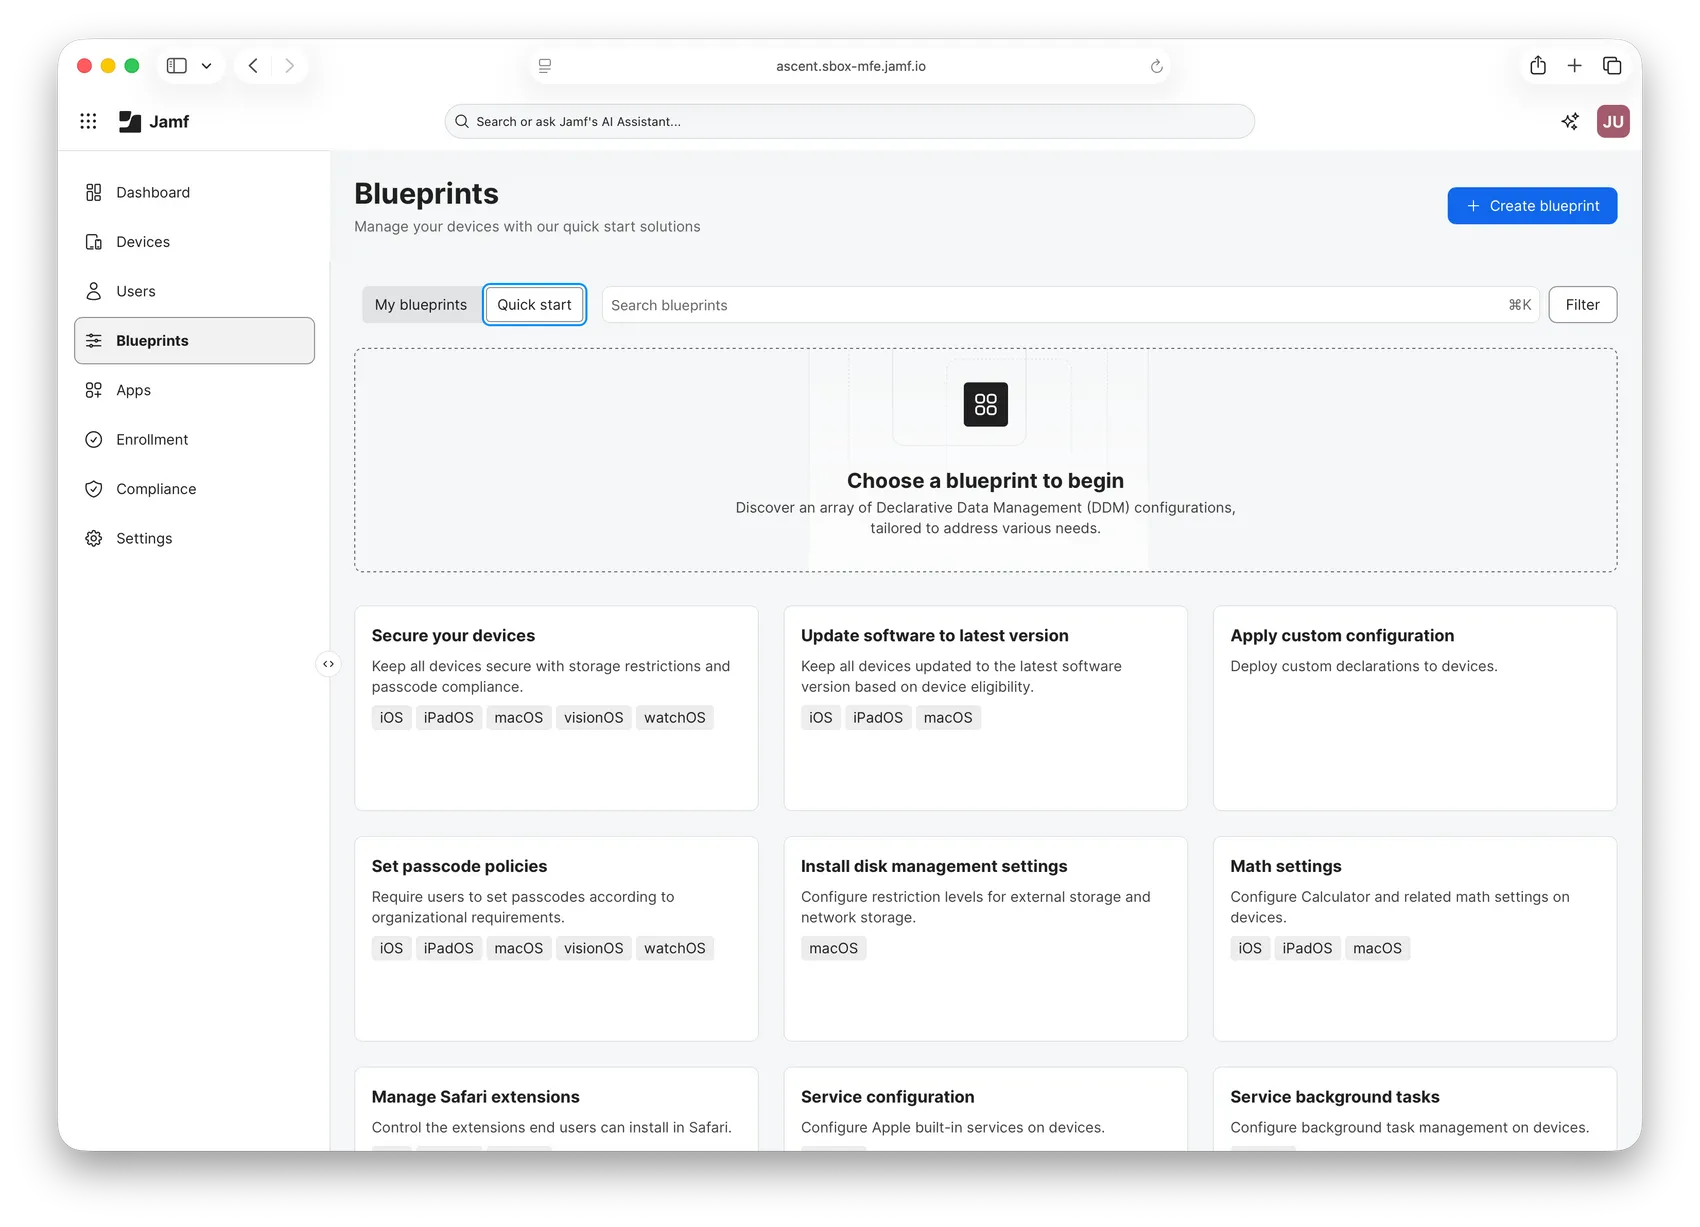Expand the sidebar dropdown chevron
The height and width of the screenshot is (1227, 1700).
click(x=207, y=66)
